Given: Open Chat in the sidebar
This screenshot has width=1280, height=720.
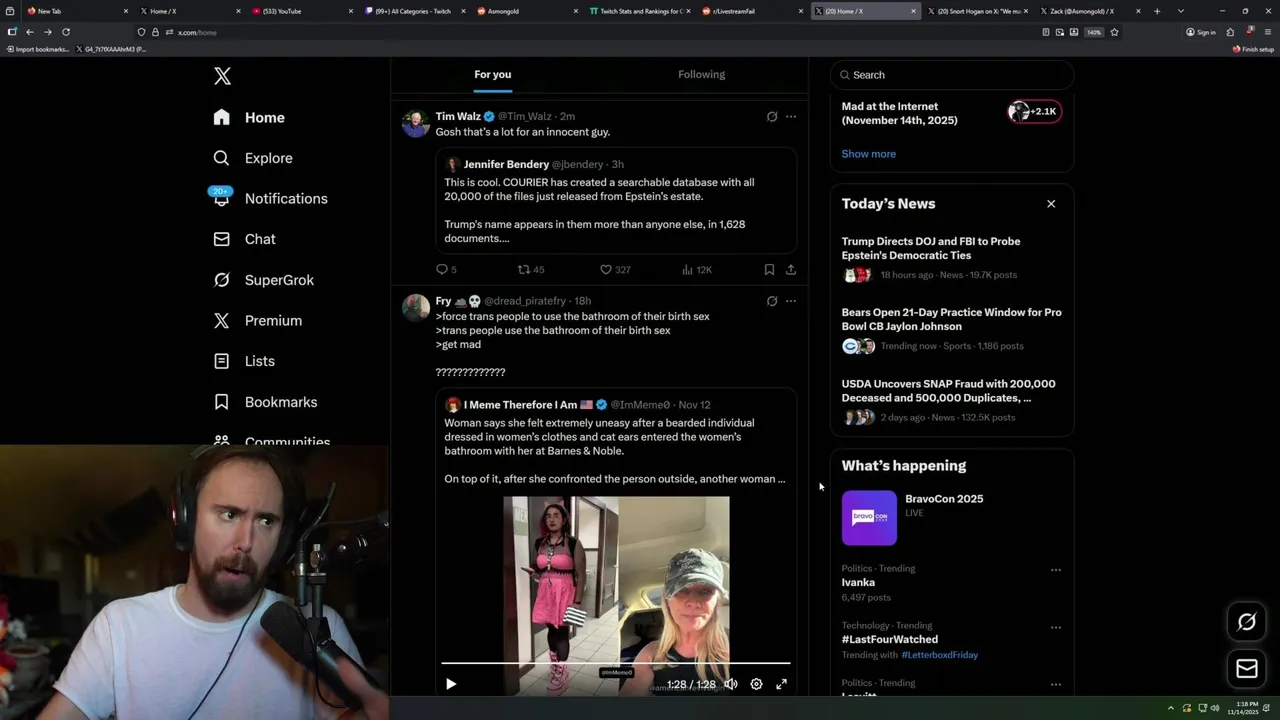Looking at the screenshot, I should [x=245, y=239].
